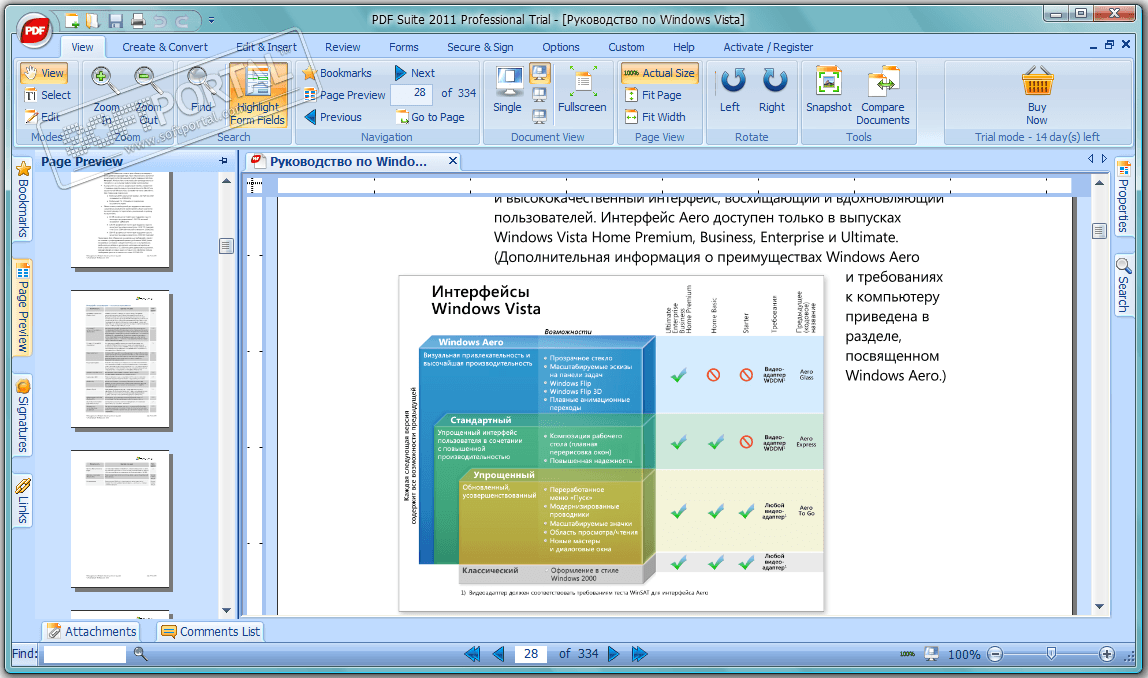This screenshot has width=1148, height=678.
Task: Toggle Highlight Form Fields
Action: tap(257, 95)
